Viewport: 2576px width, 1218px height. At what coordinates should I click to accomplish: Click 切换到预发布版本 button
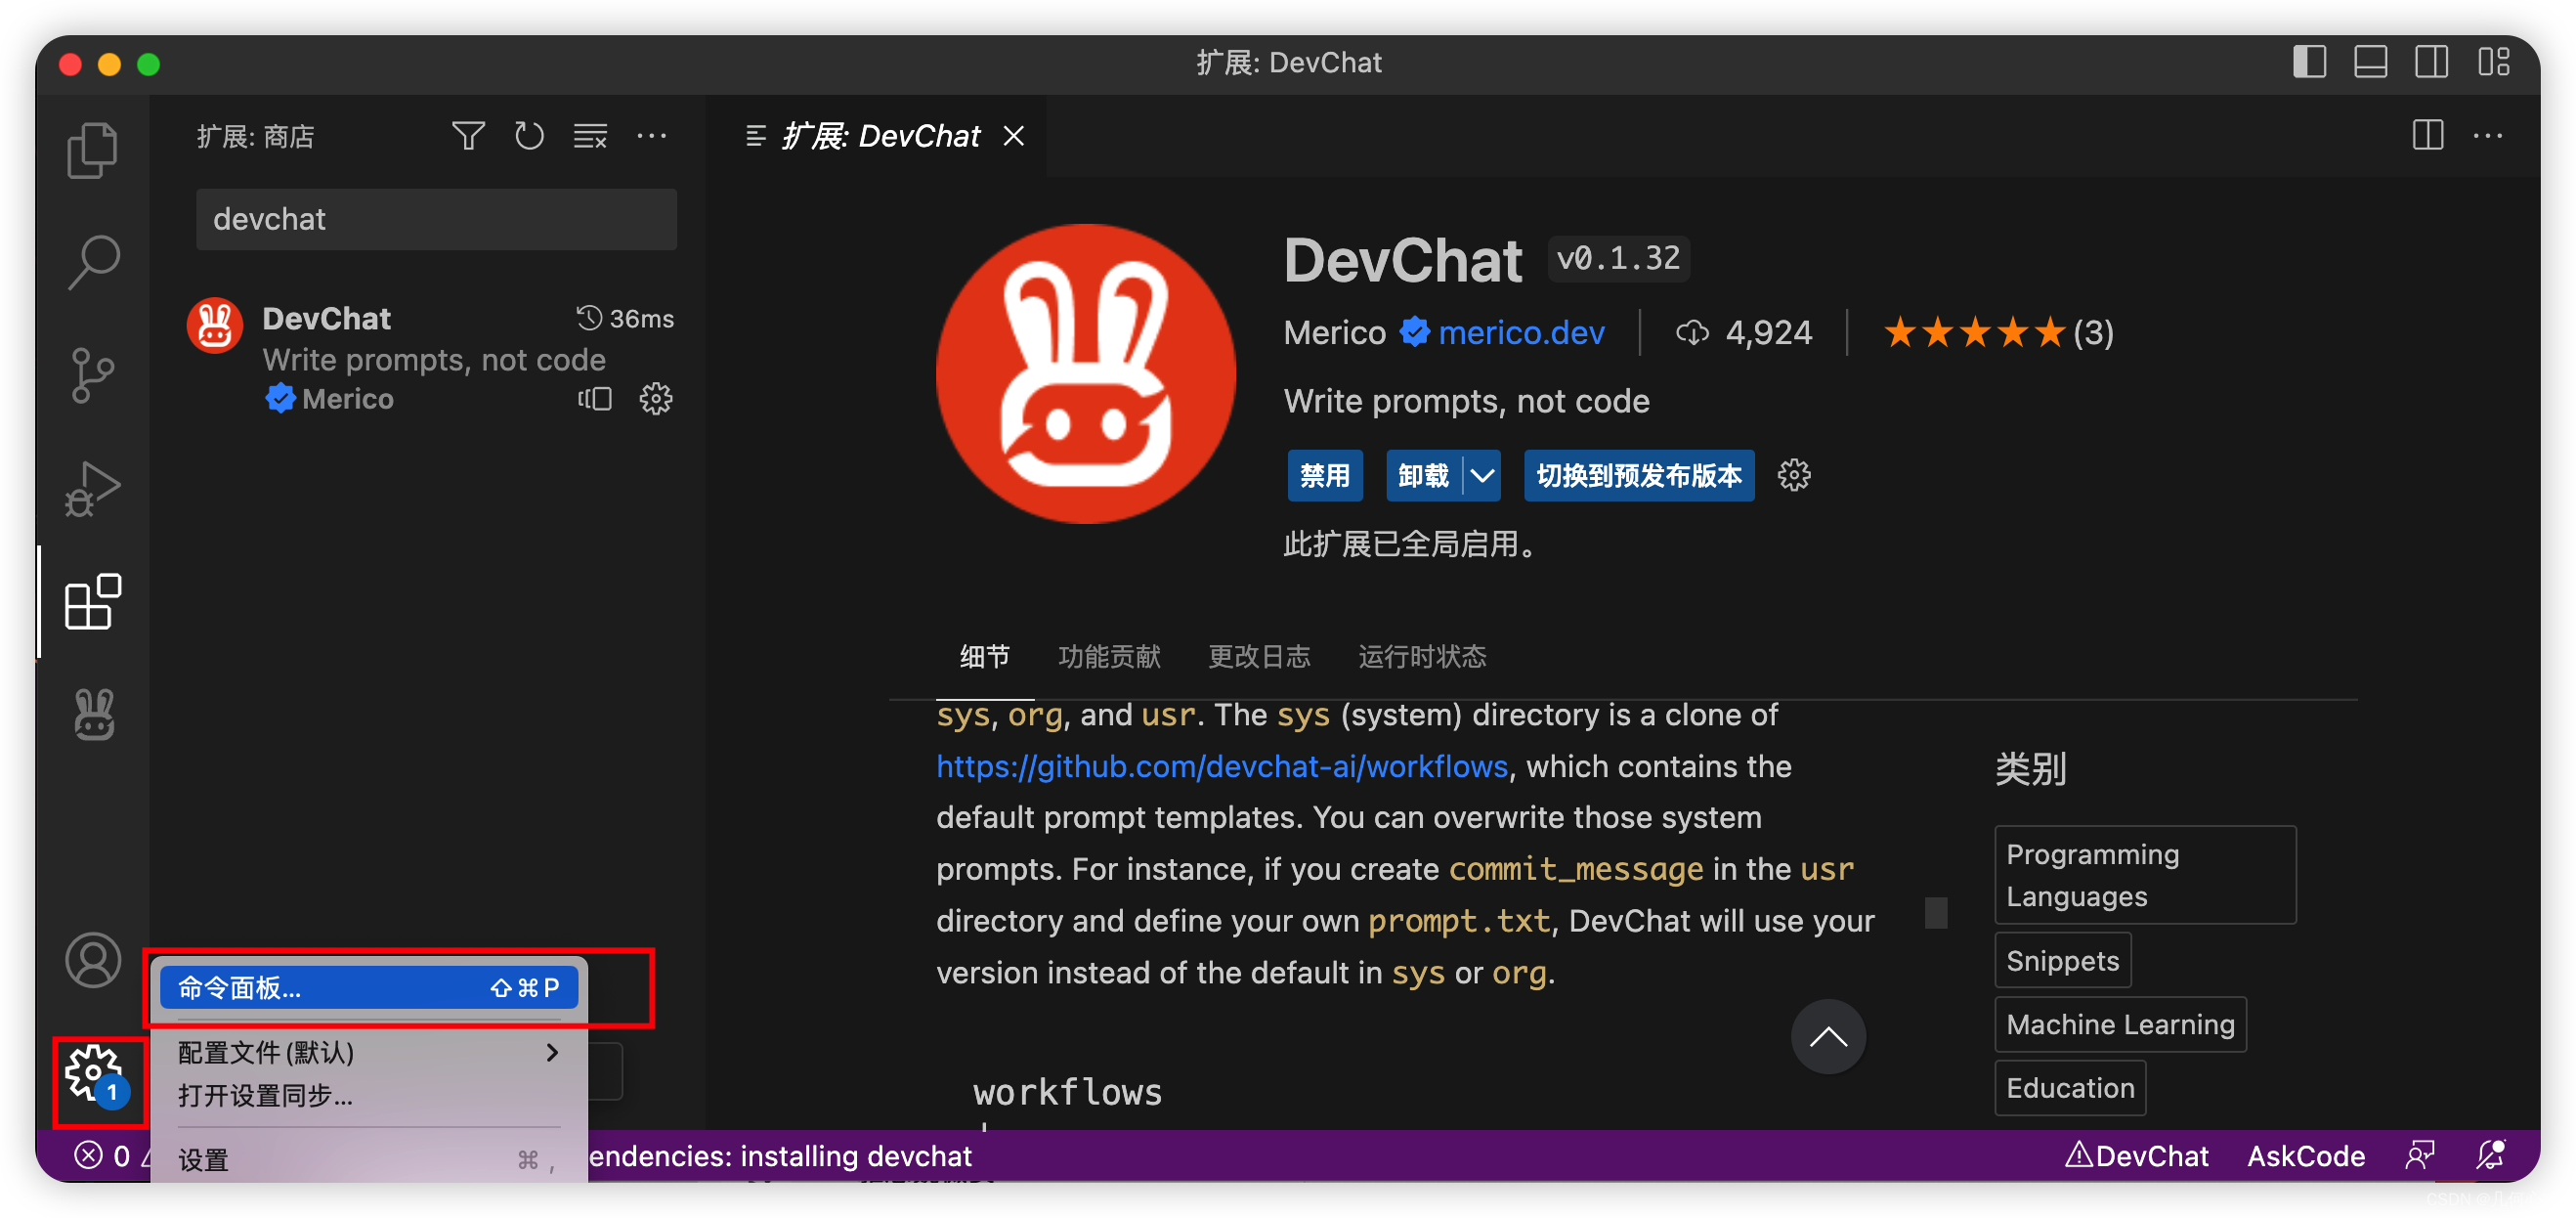click(1638, 475)
